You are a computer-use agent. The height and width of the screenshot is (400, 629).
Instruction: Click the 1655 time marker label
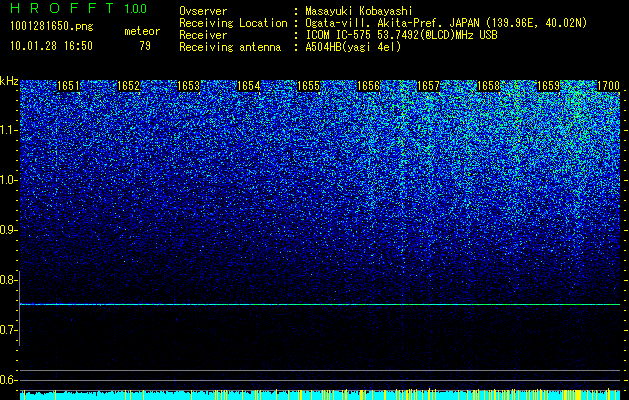click(x=308, y=86)
